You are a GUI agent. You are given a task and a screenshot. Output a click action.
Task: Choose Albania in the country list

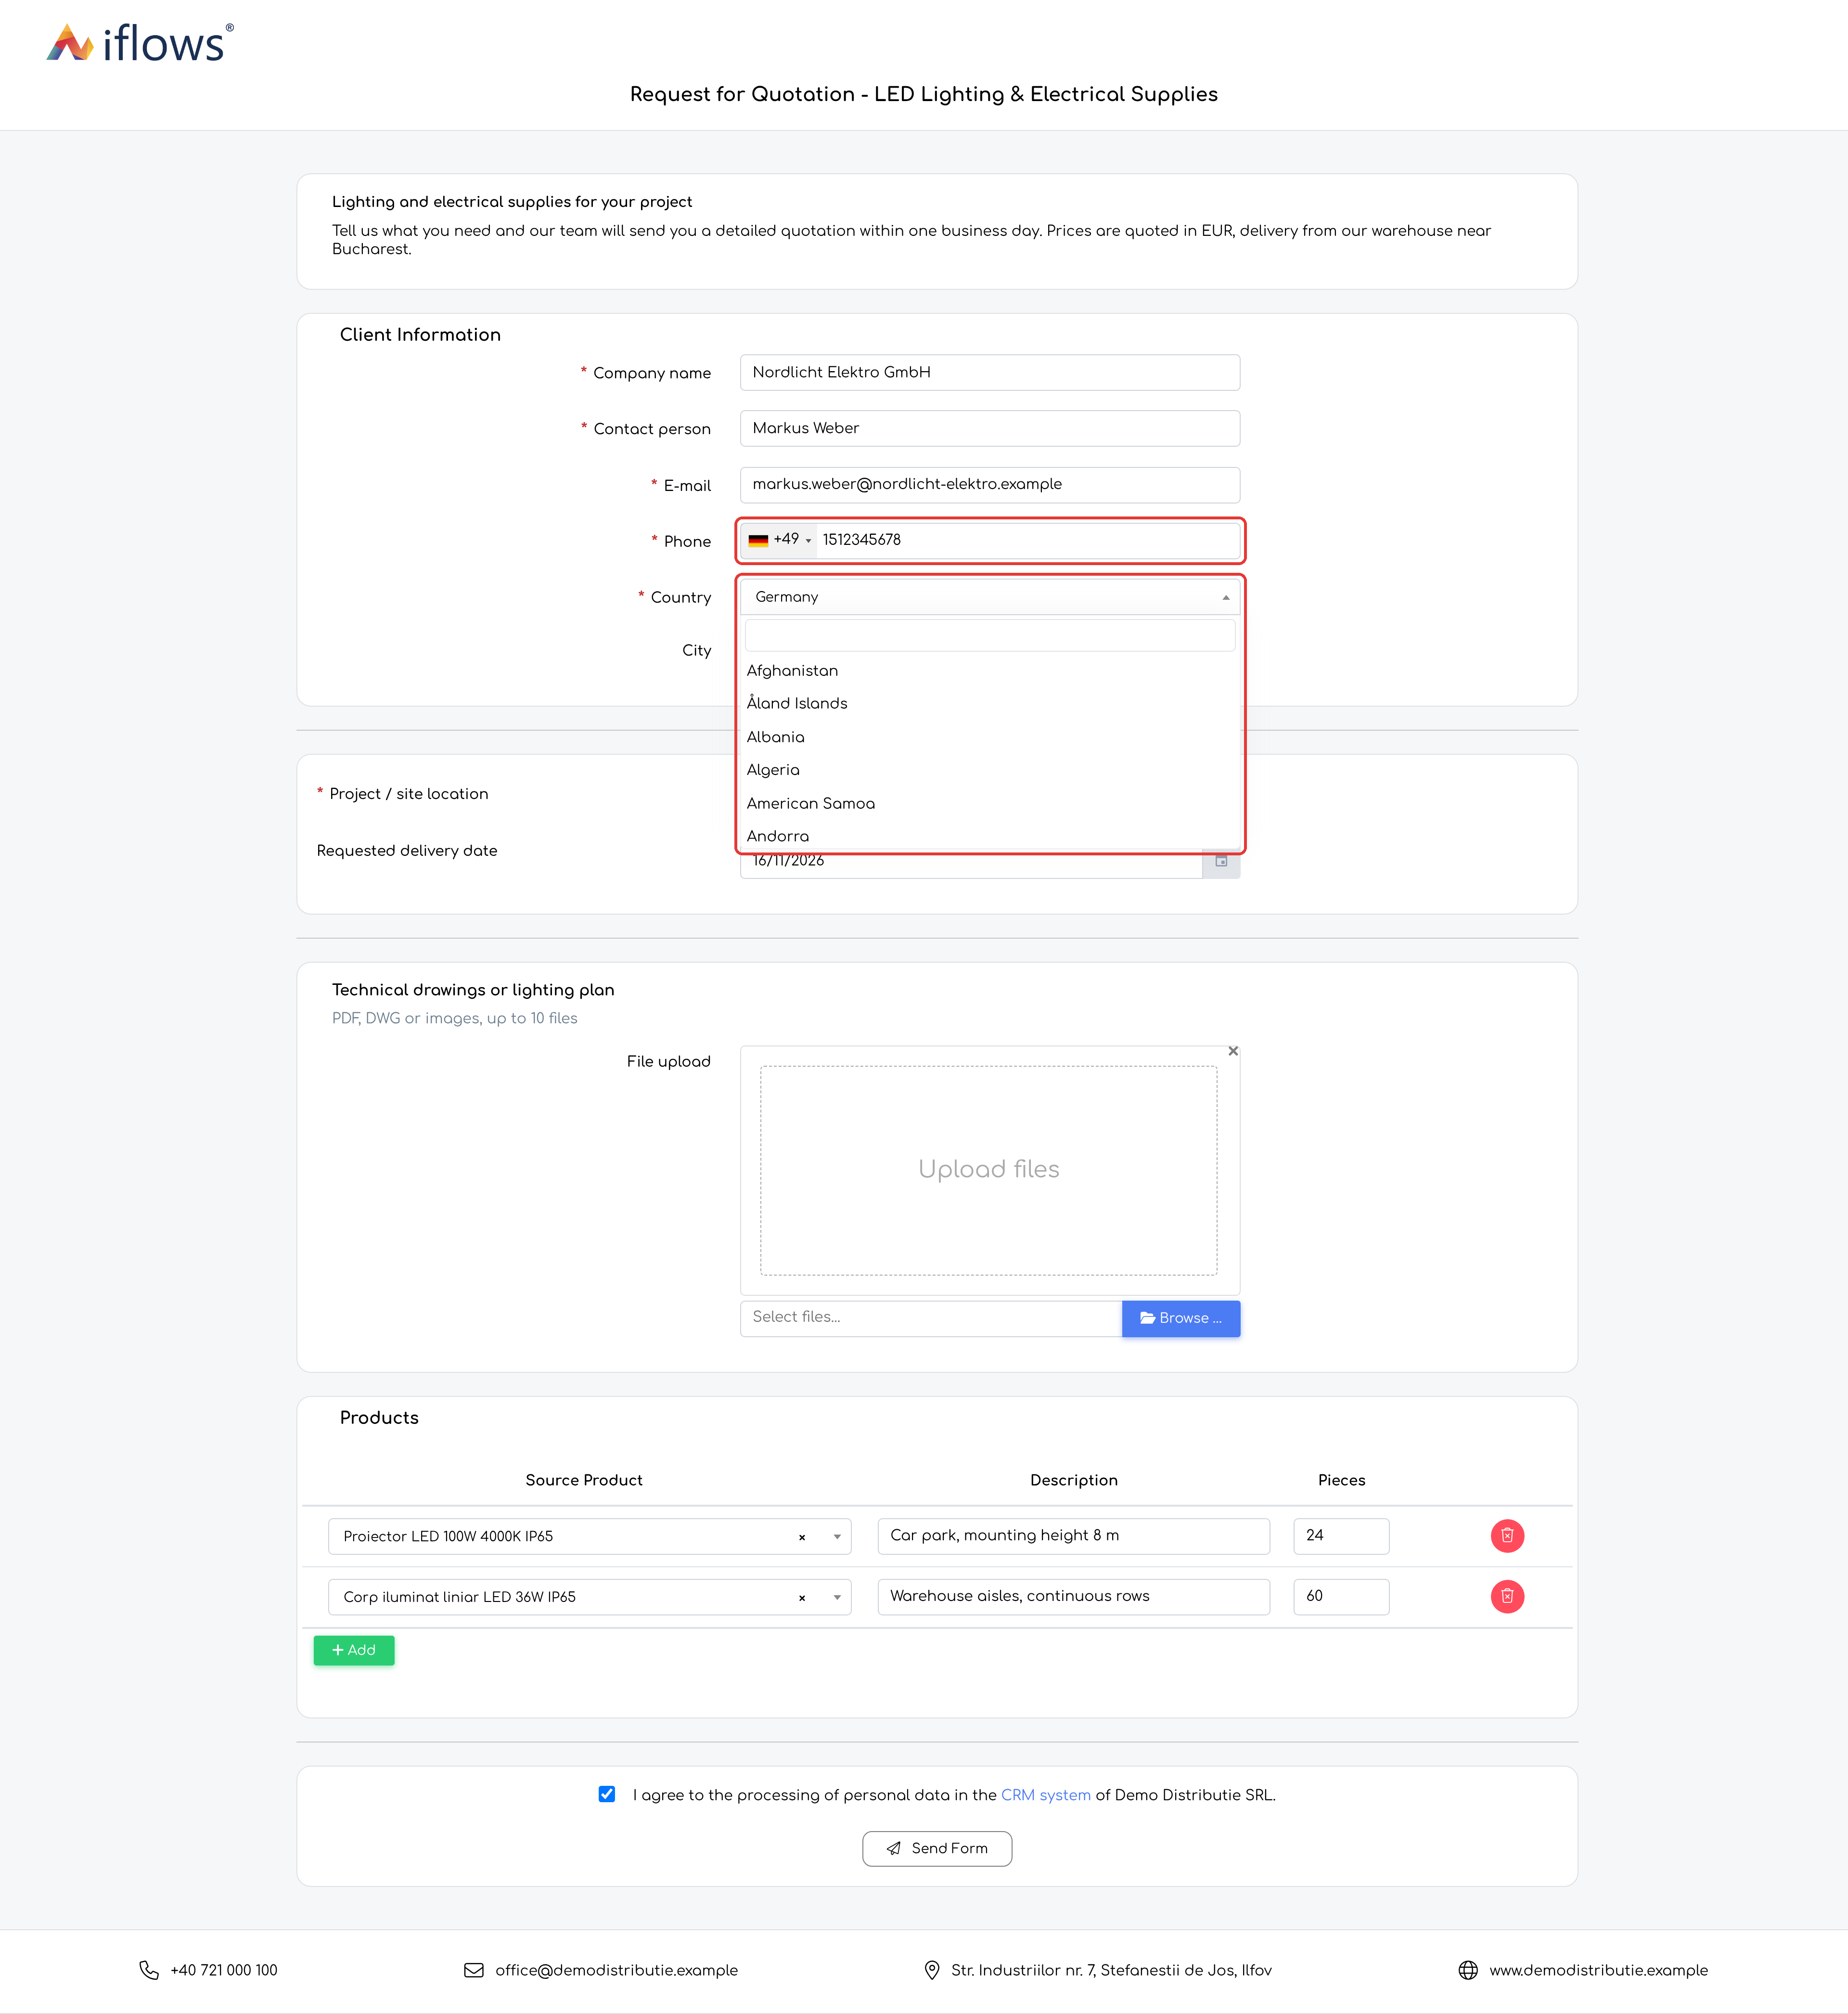tap(990, 737)
